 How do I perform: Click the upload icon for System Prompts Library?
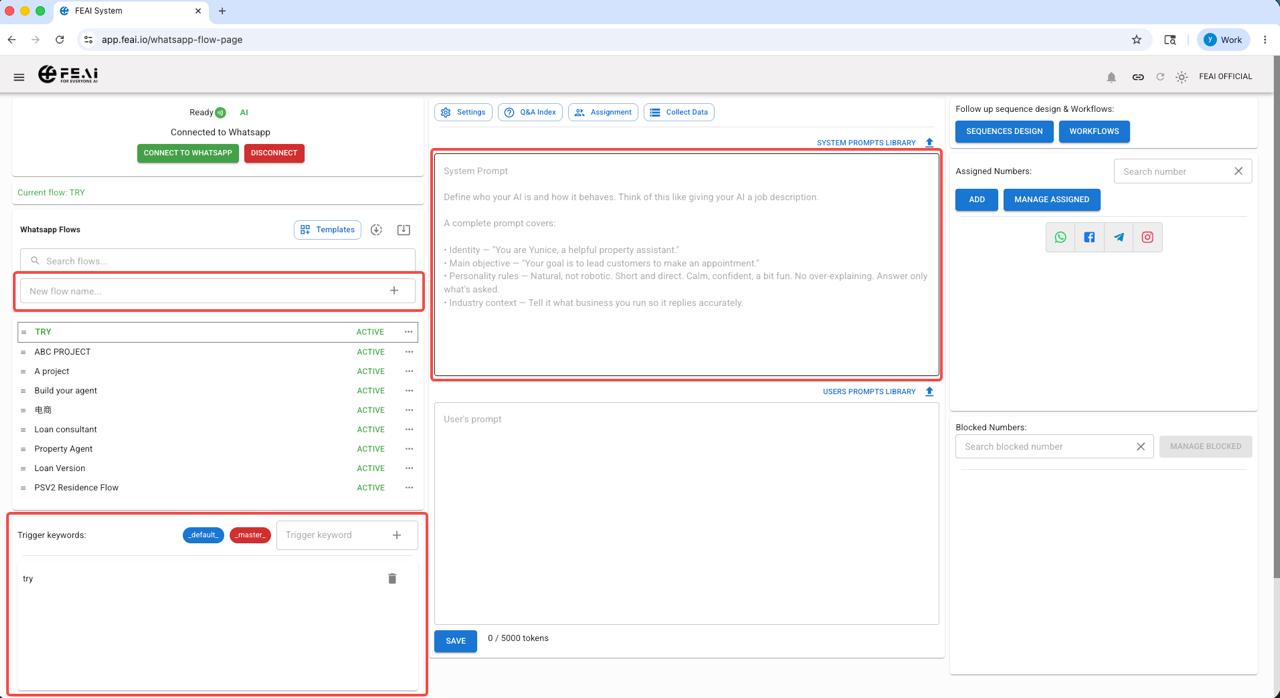point(929,143)
